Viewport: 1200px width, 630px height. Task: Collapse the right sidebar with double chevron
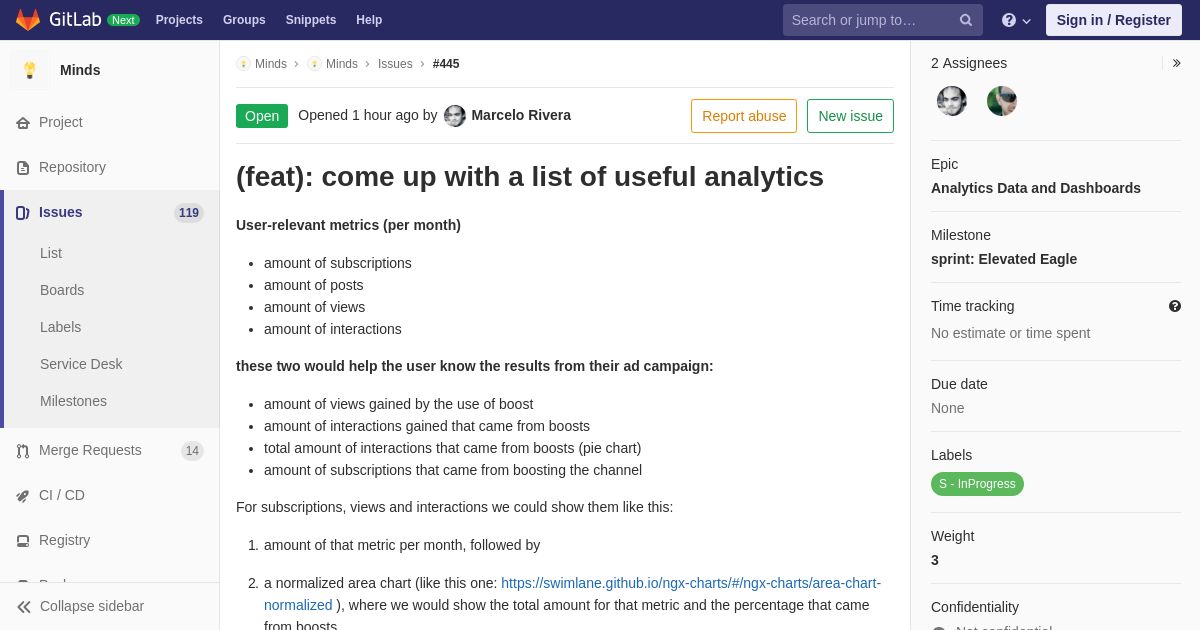pyautogui.click(x=1176, y=63)
